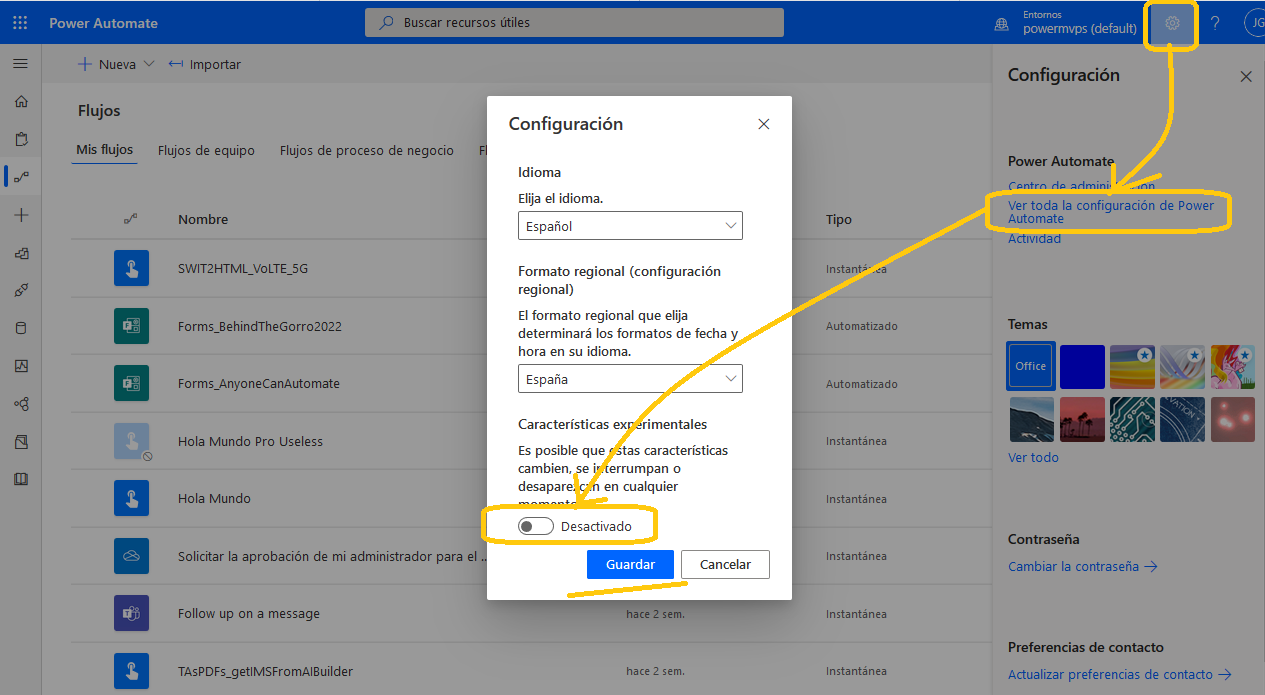Viewport: 1265px width, 695px height.
Task: Click the disabled Hola Mundo Pro Useless icon
Action: [131, 441]
